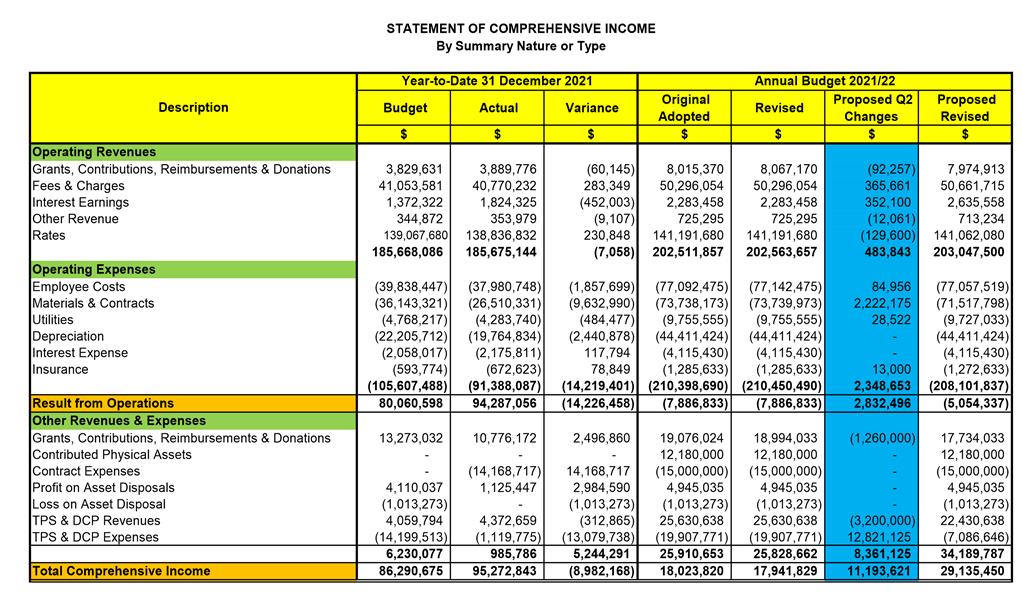Select the final proposed revised total 29,135,450
The width and height of the screenshot is (1022, 596).
[972, 571]
